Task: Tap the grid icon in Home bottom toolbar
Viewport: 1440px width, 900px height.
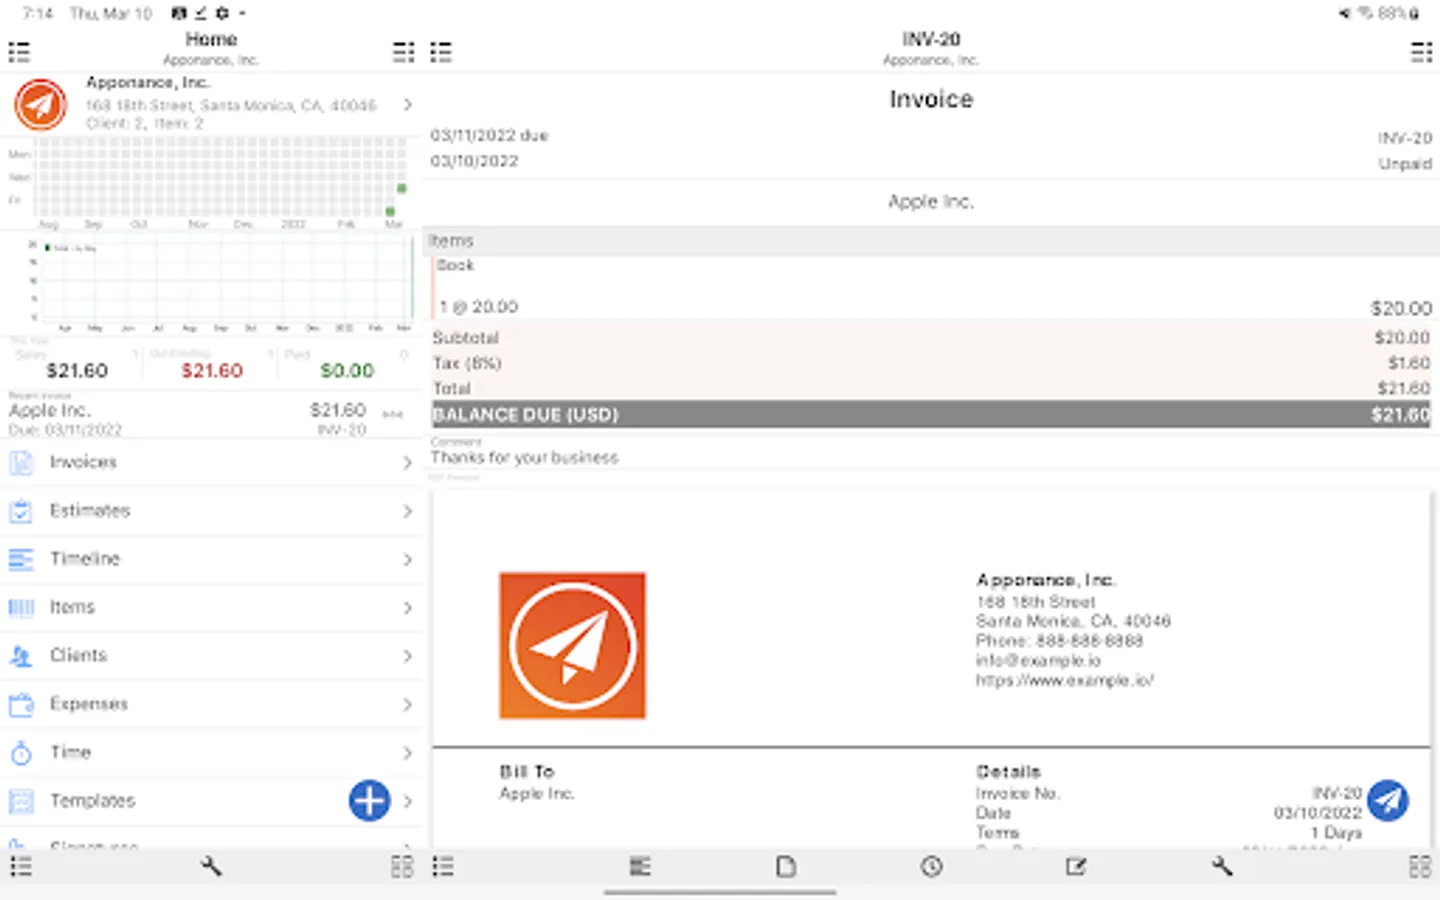Action: (x=402, y=866)
